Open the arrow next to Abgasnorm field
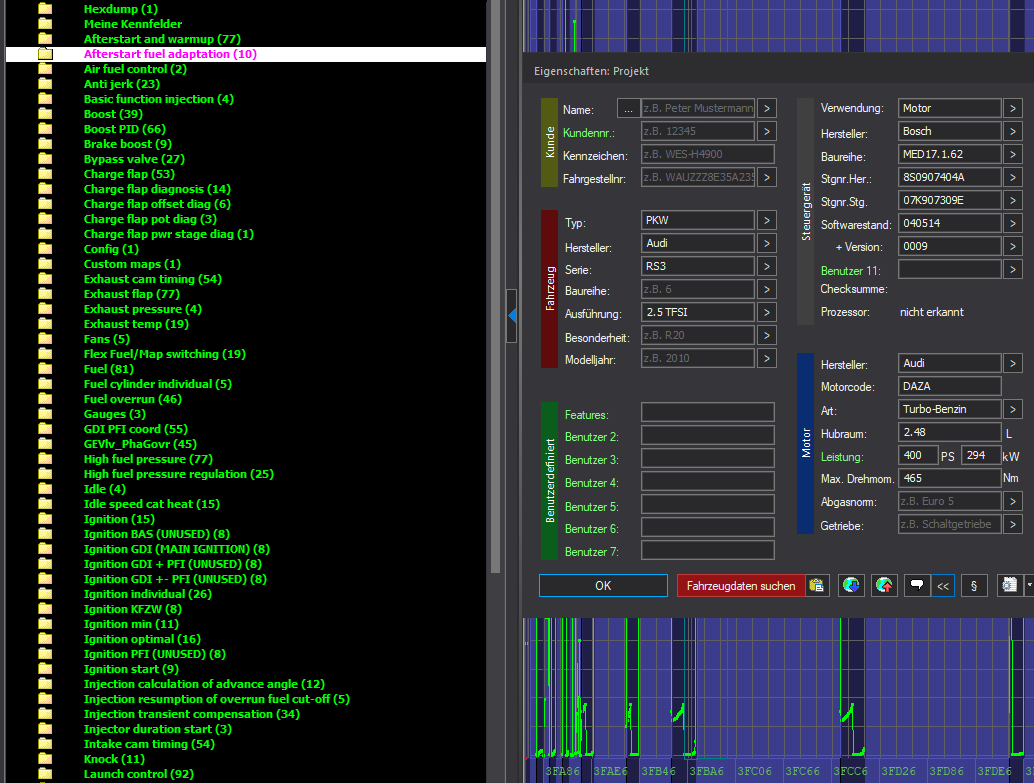This screenshot has height=783, width=1034. click(1013, 501)
